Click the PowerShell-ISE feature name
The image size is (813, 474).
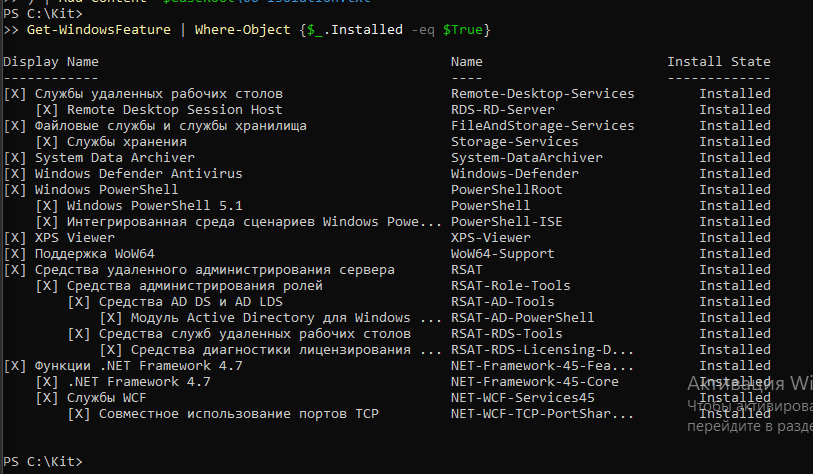coord(507,222)
